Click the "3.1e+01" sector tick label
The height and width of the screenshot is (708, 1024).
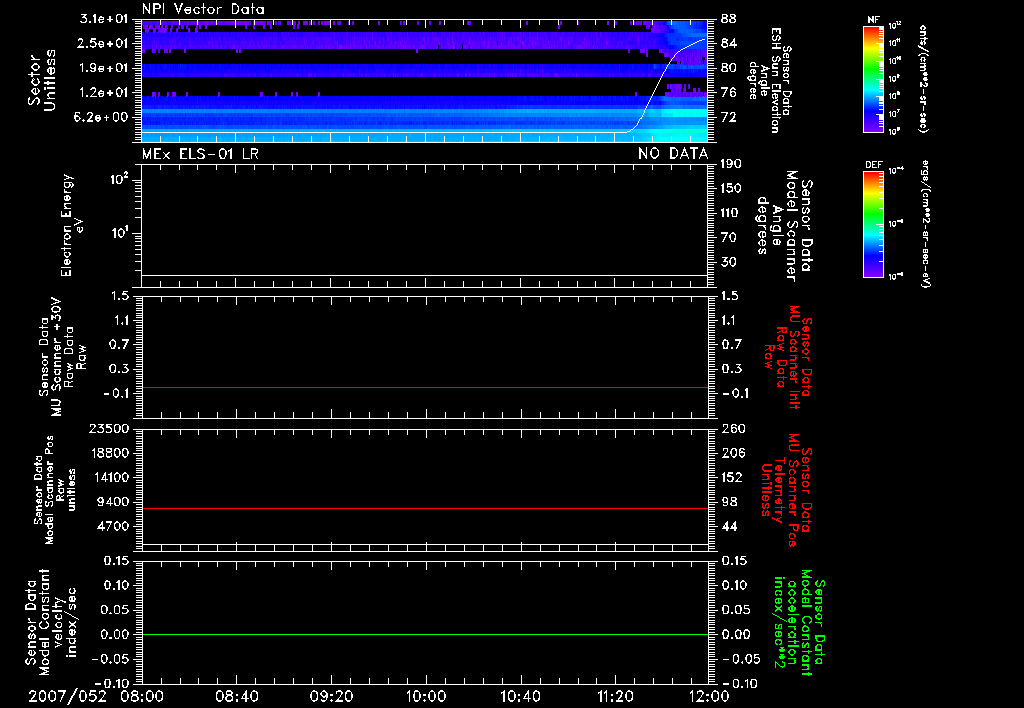104,19
